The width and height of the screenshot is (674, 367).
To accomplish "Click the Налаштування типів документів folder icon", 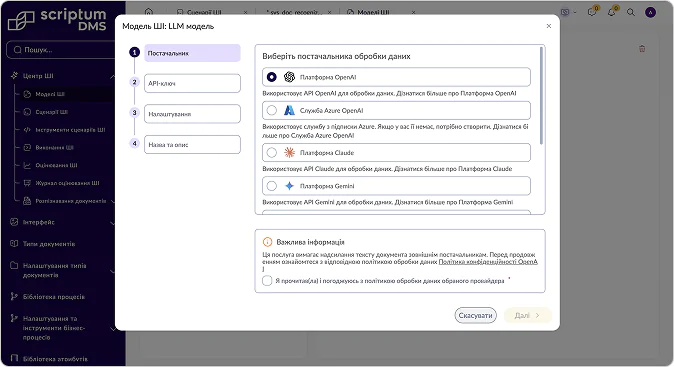I will pyautogui.click(x=14, y=265).
